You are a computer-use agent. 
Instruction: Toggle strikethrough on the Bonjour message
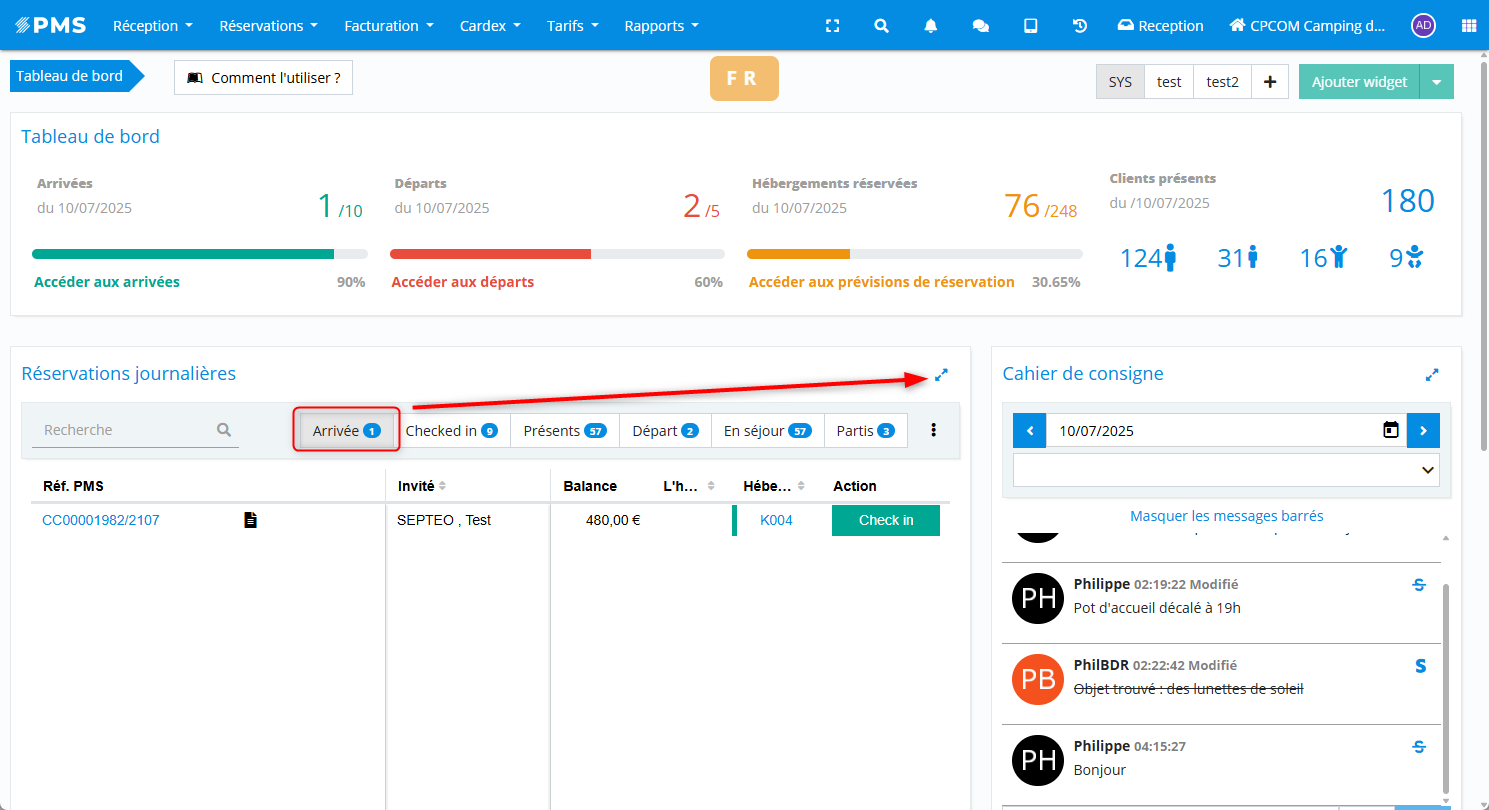pyautogui.click(x=1418, y=747)
